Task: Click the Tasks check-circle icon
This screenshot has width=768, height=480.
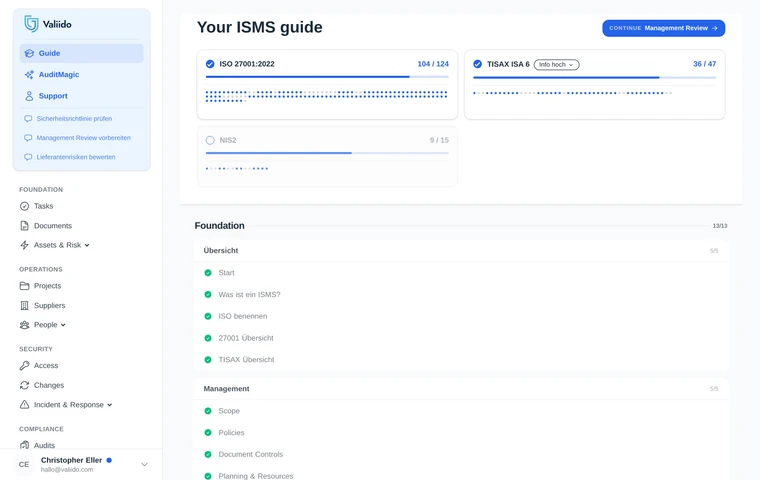Action: click(24, 206)
